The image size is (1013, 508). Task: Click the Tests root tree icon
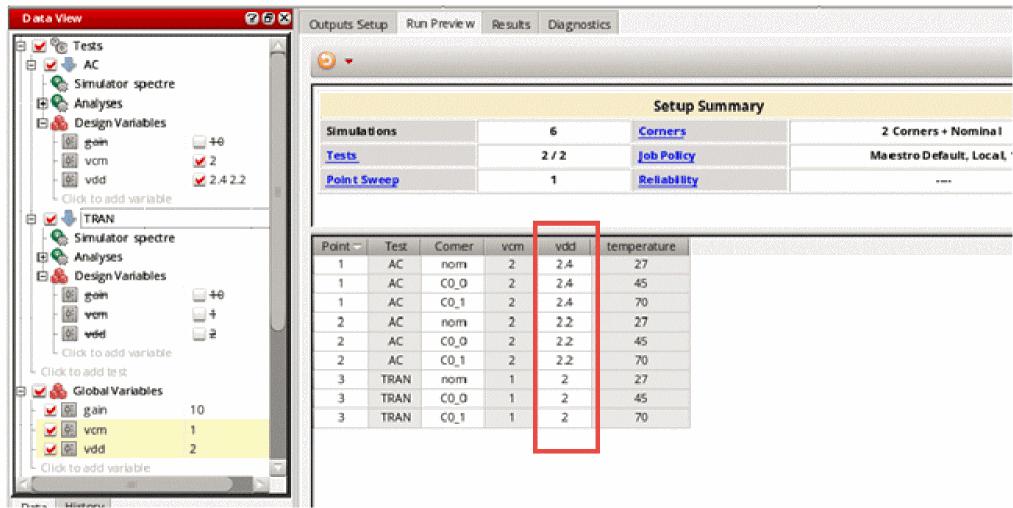[59, 46]
